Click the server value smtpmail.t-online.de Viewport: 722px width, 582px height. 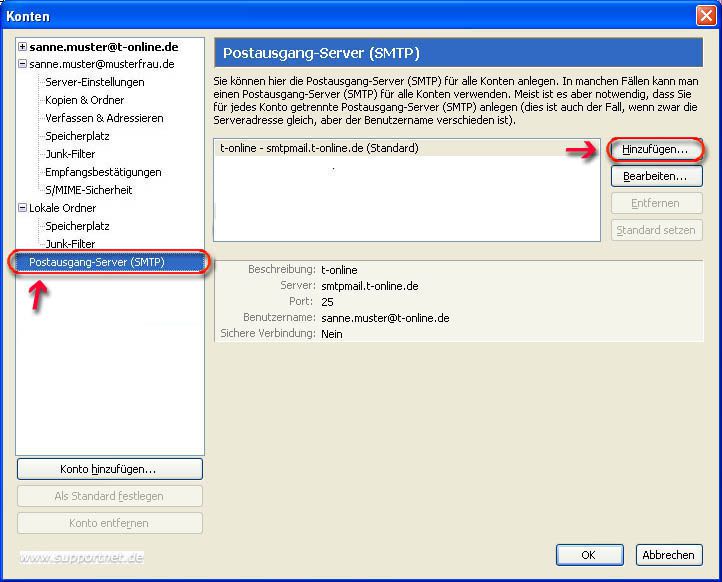click(370, 286)
